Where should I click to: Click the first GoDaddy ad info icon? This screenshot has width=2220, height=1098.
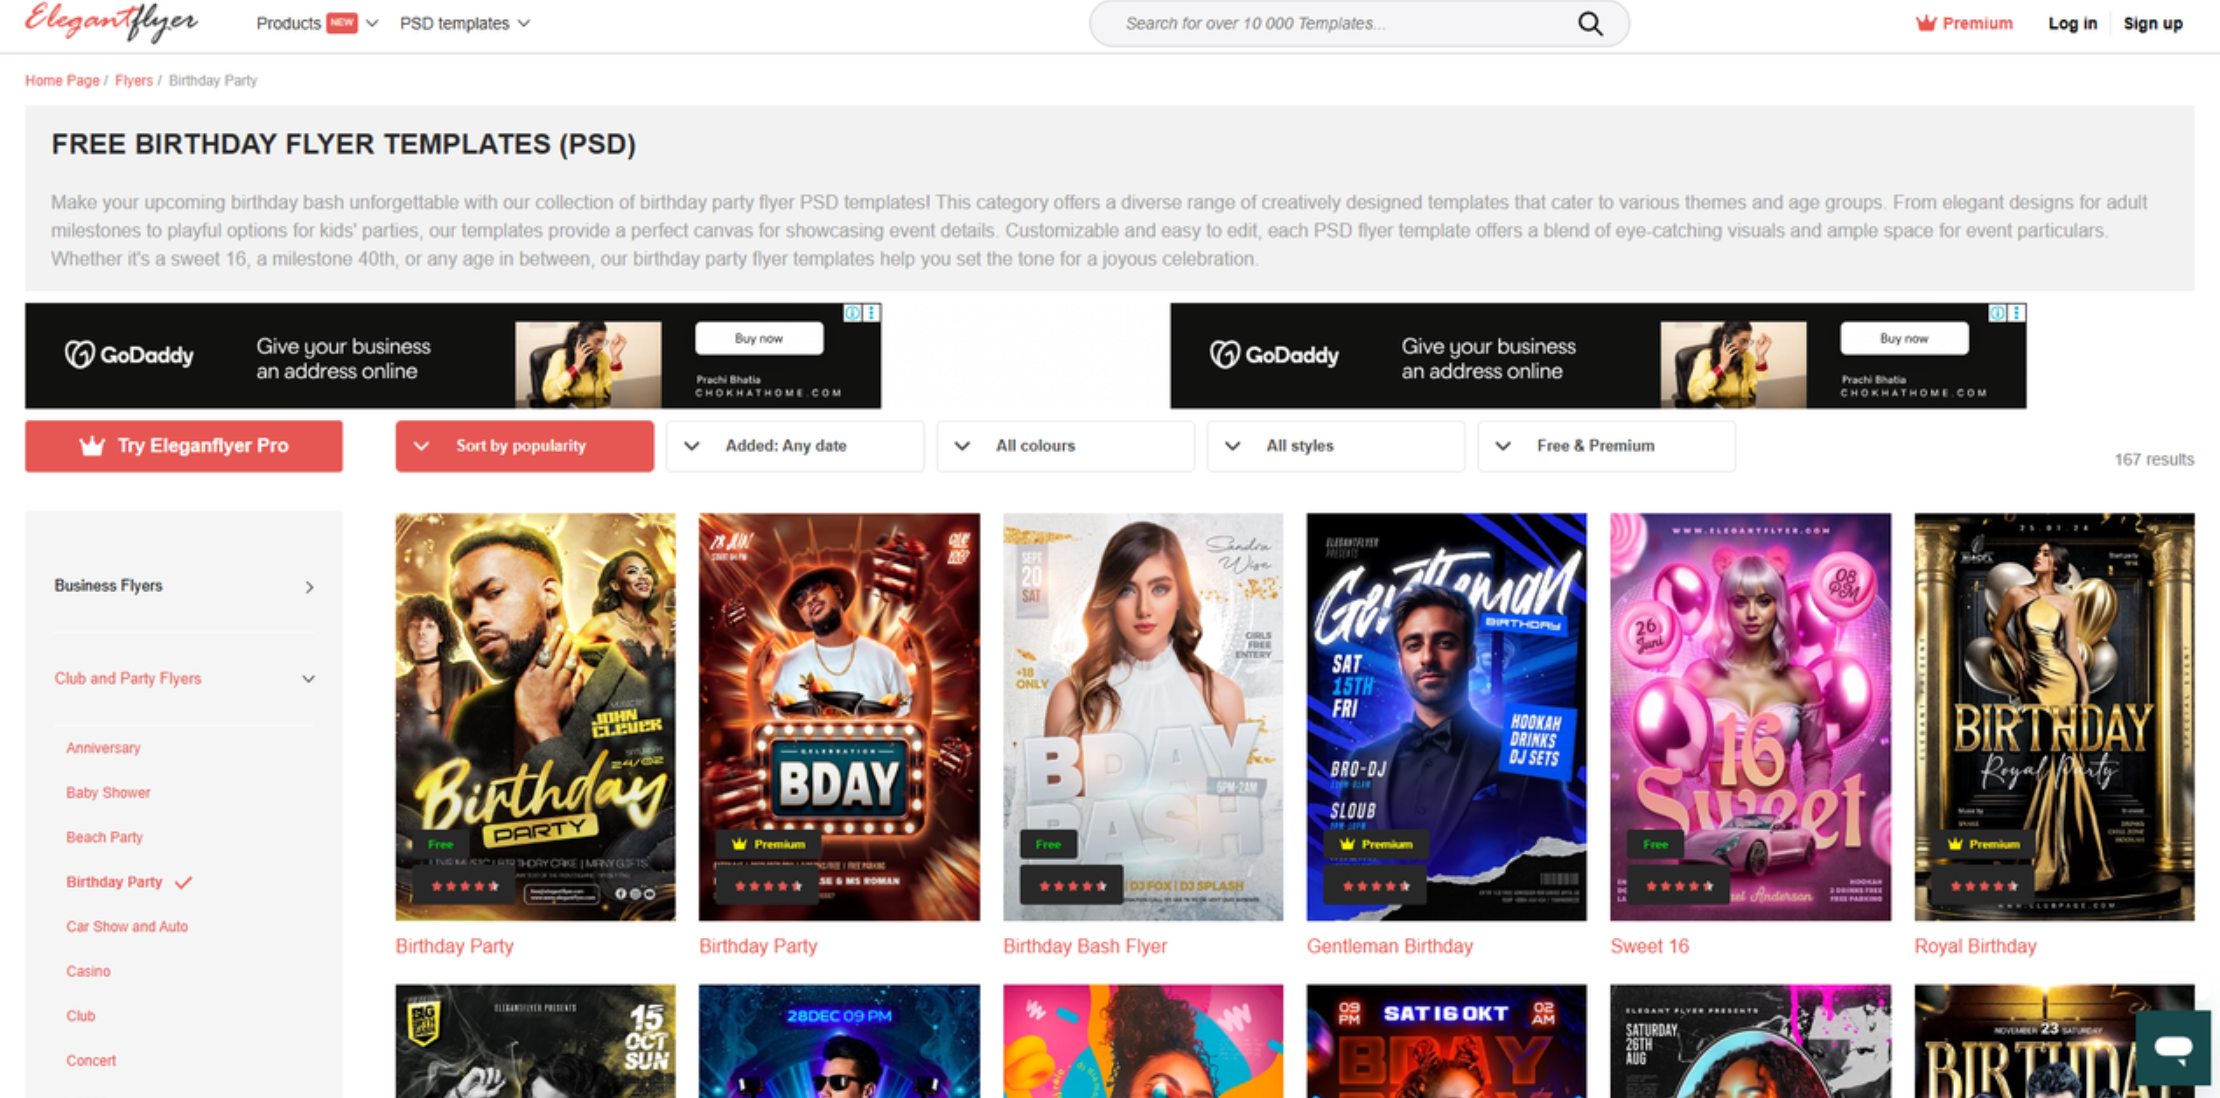(x=852, y=313)
